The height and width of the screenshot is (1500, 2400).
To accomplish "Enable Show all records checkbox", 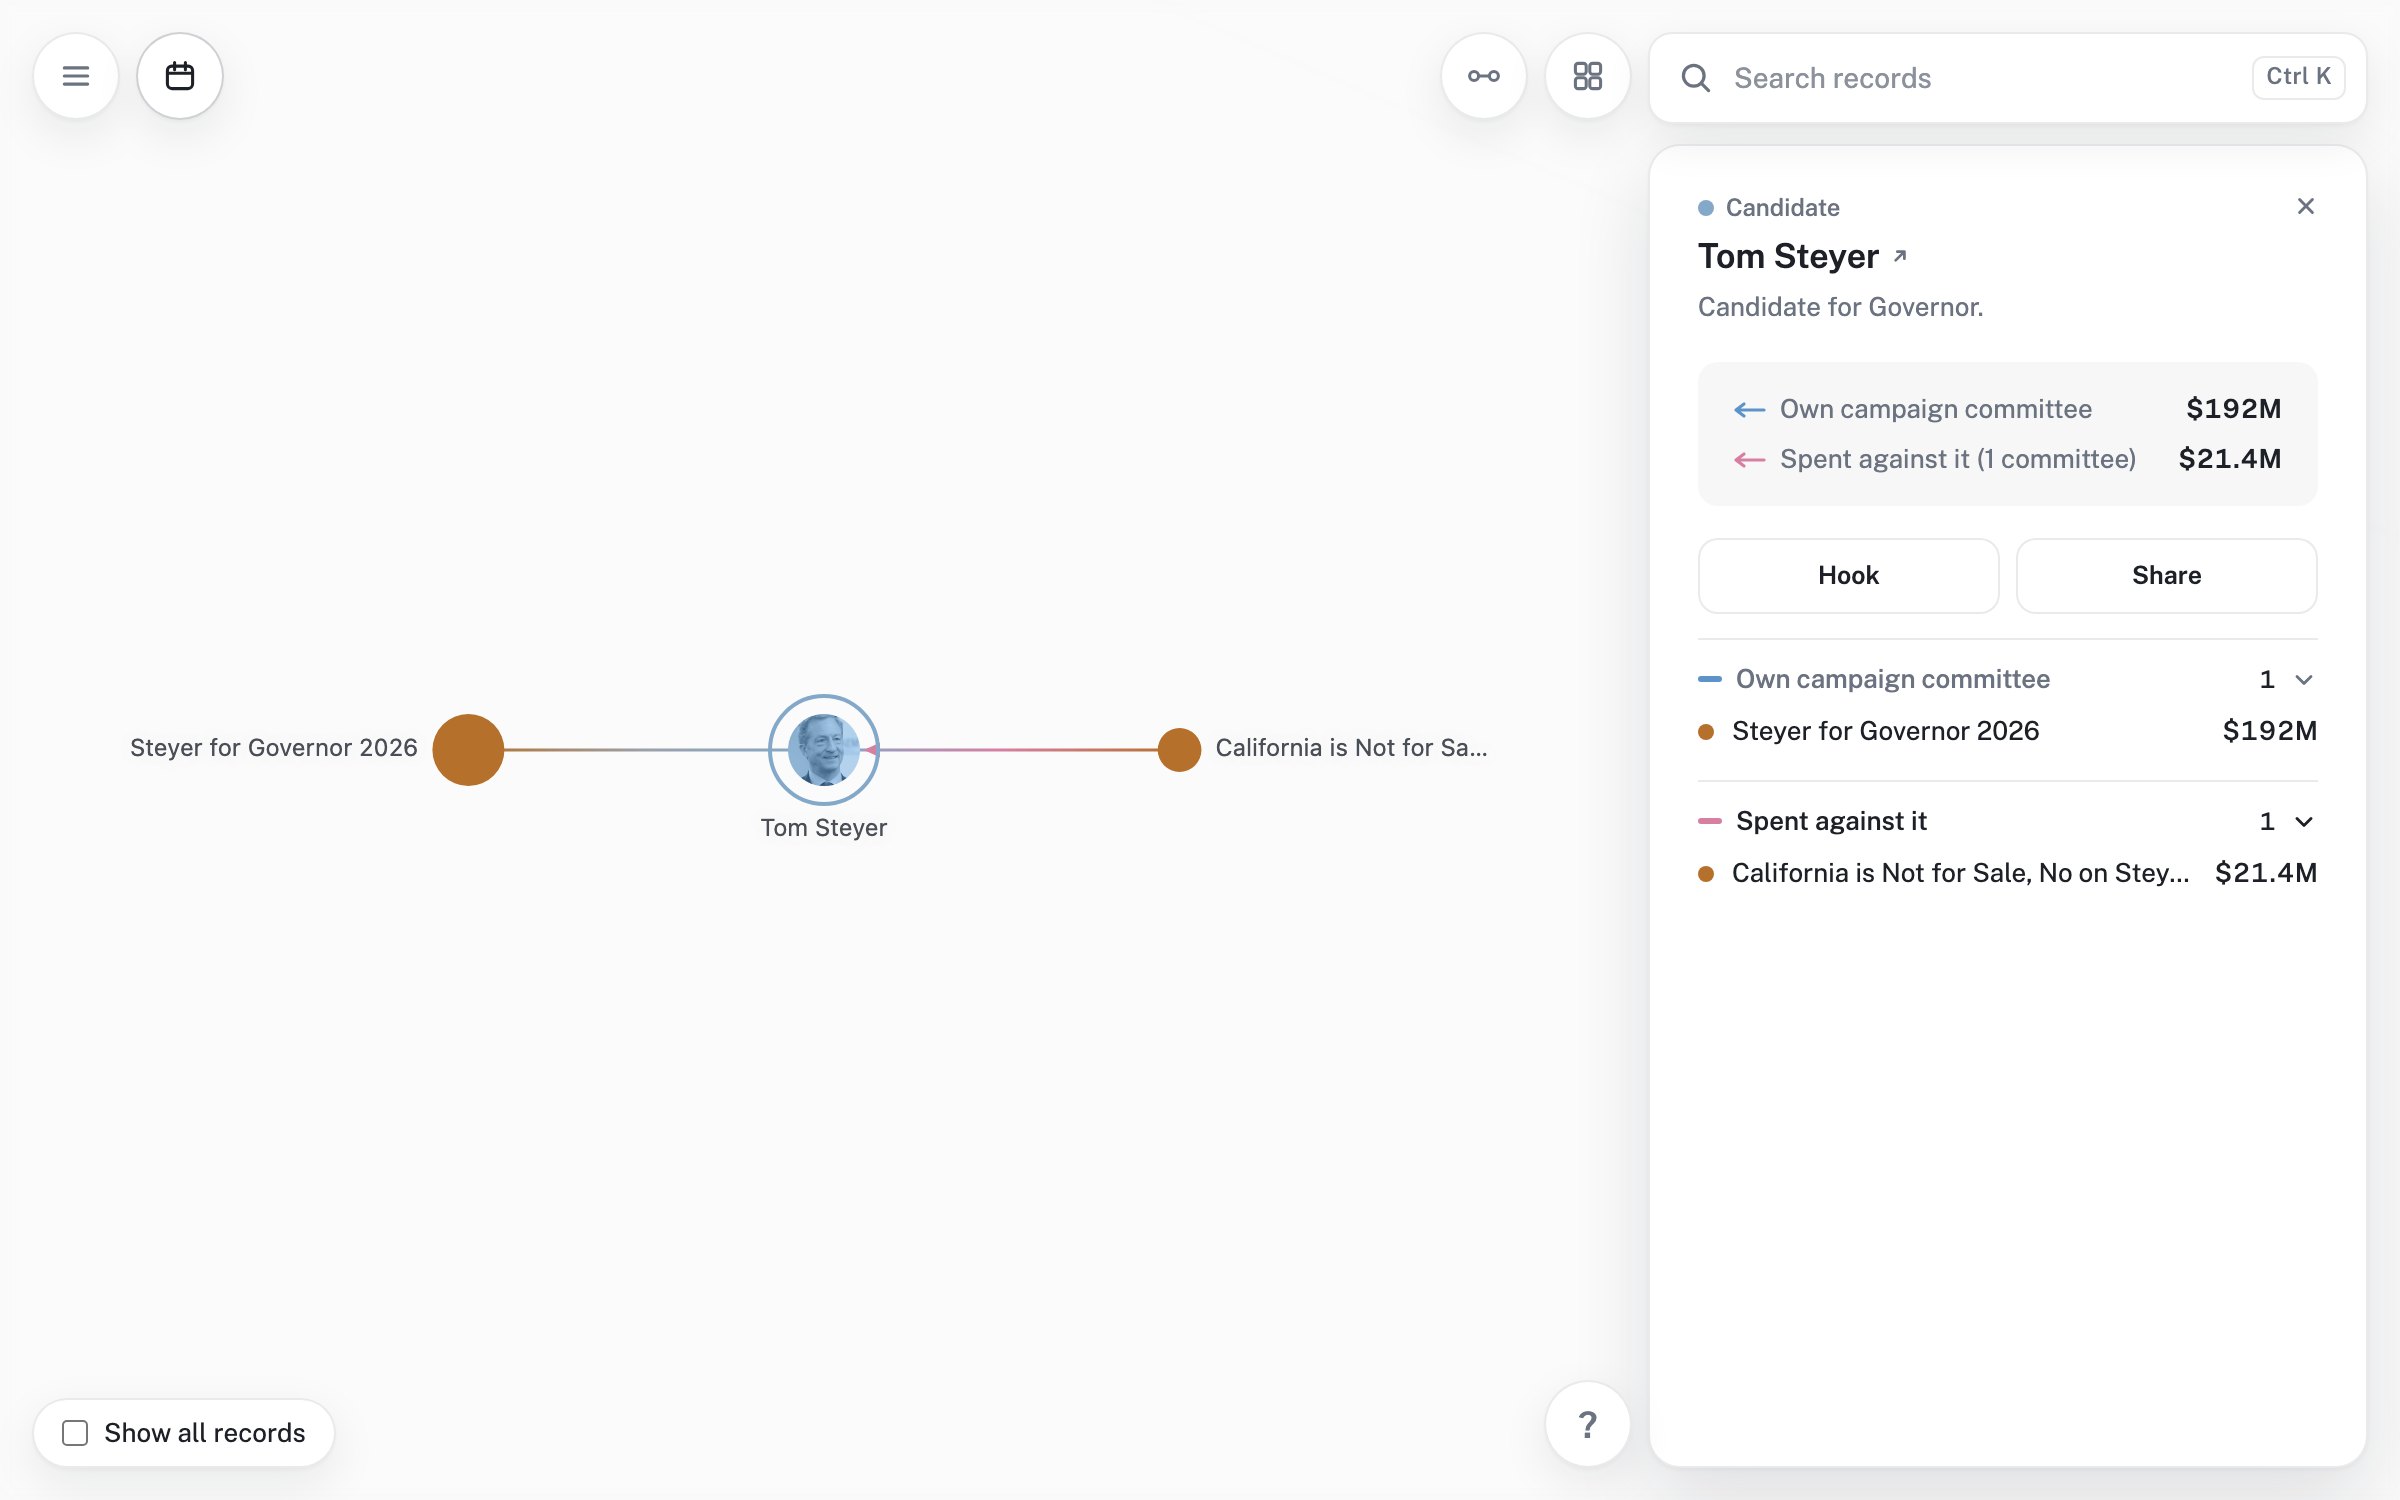I will [x=75, y=1433].
